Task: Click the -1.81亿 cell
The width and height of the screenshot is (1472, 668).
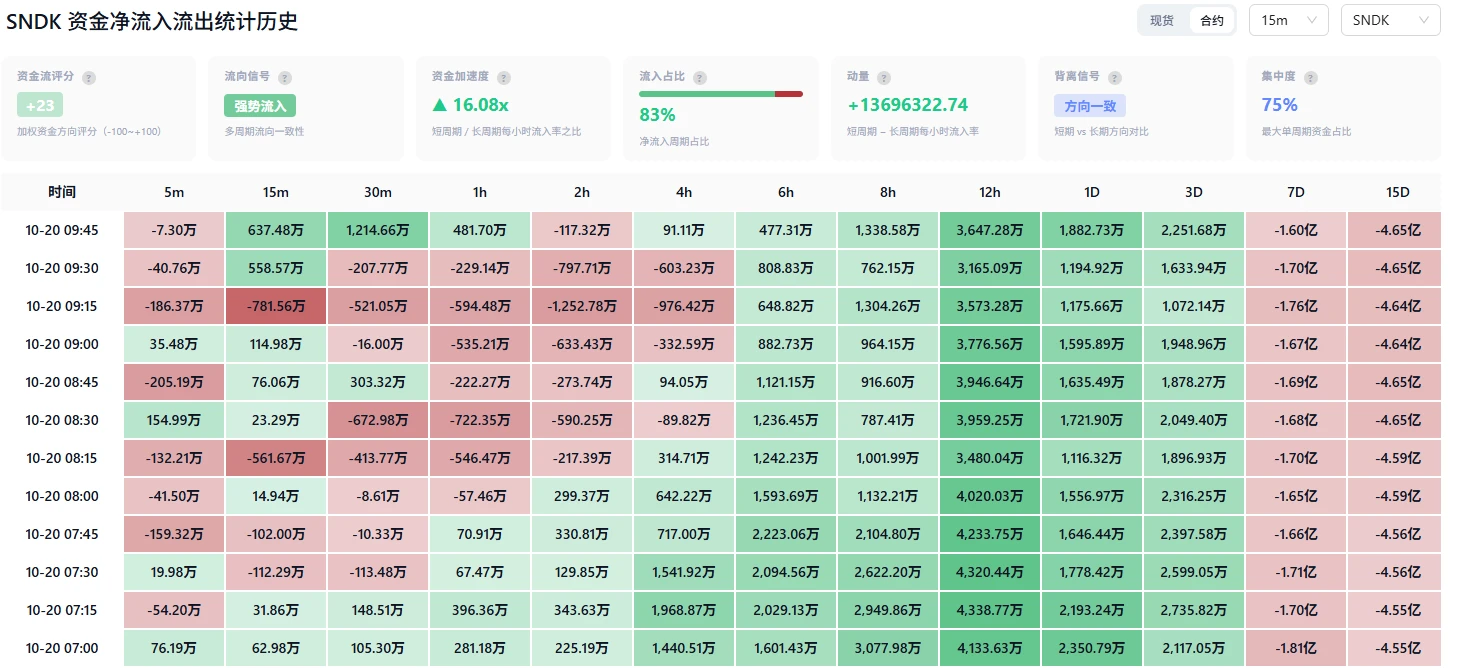Action: 1296,648
